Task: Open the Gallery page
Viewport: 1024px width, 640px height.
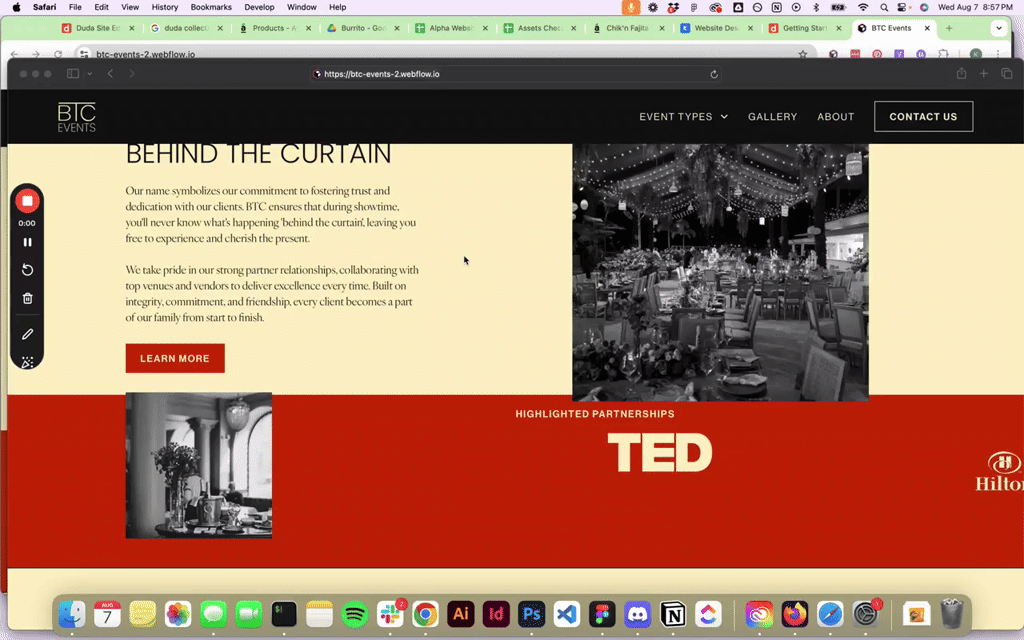Action: (772, 117)
